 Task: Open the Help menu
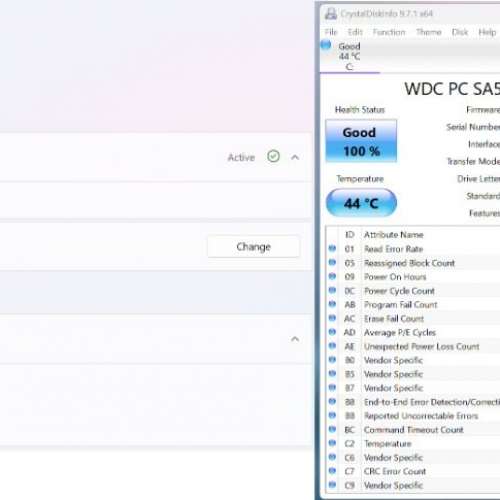coord(487,32)
